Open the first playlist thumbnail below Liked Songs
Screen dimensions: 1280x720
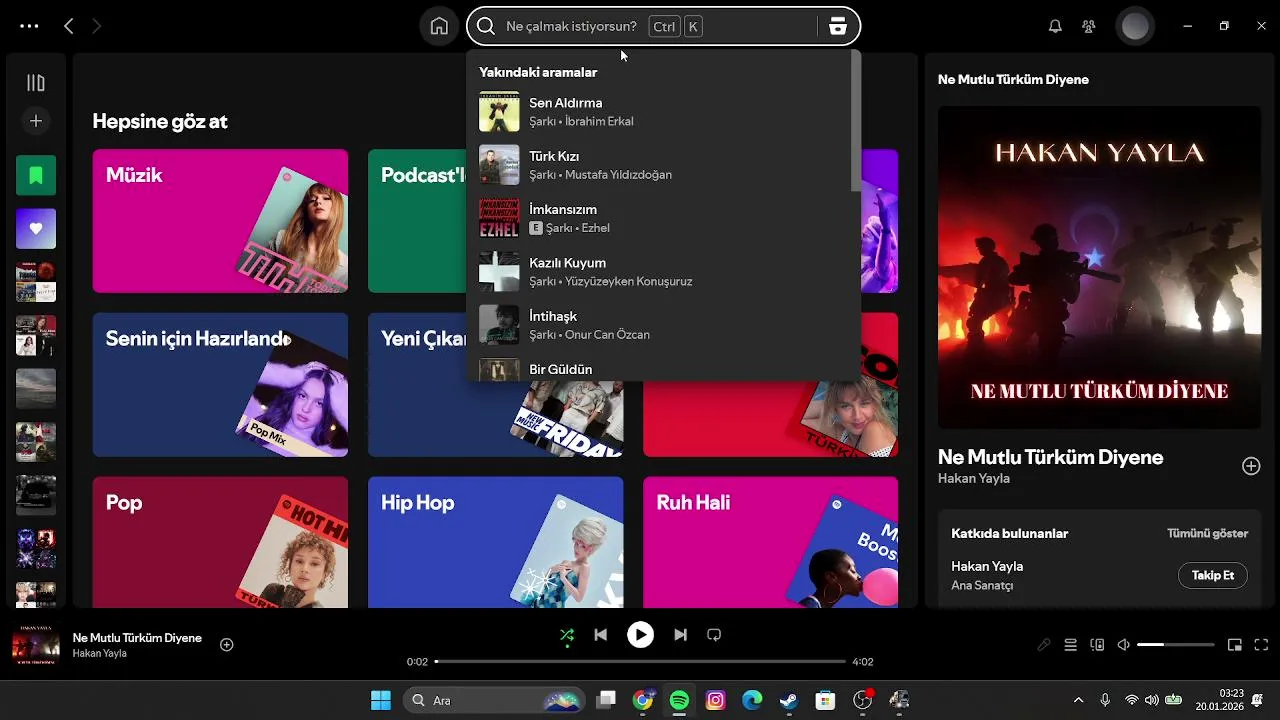click(36, 282)
